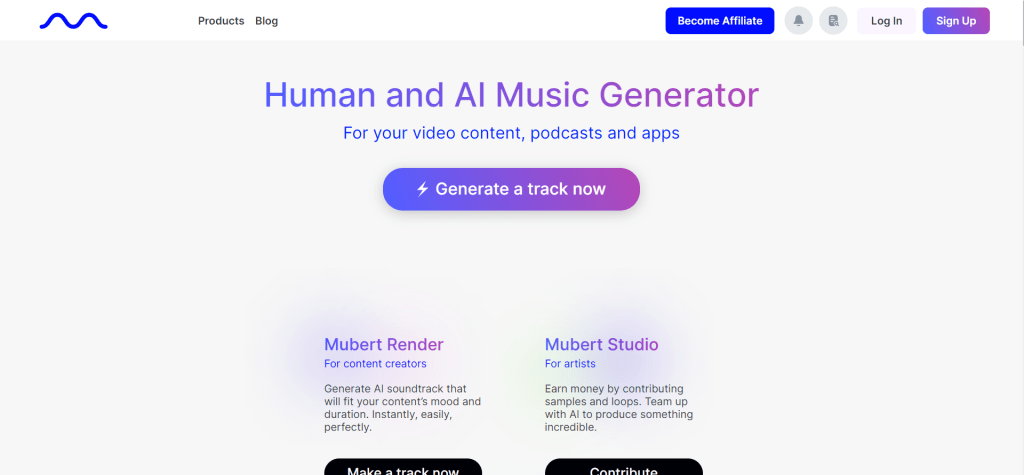The width and height of the screenshot is (1024, 475).
Task: Click the Contribute button
Action: tap(624, 467)
